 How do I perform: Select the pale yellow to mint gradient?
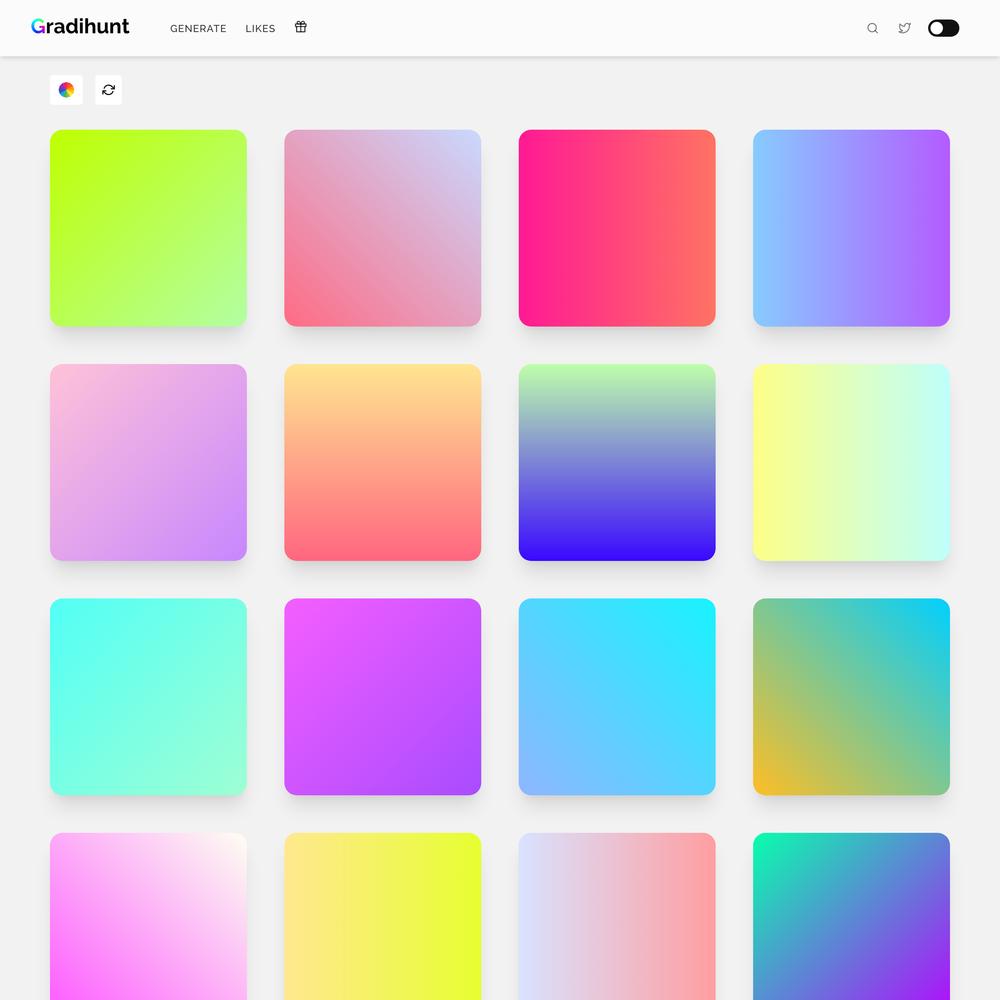pyautogui.click(x=851, y=462)
